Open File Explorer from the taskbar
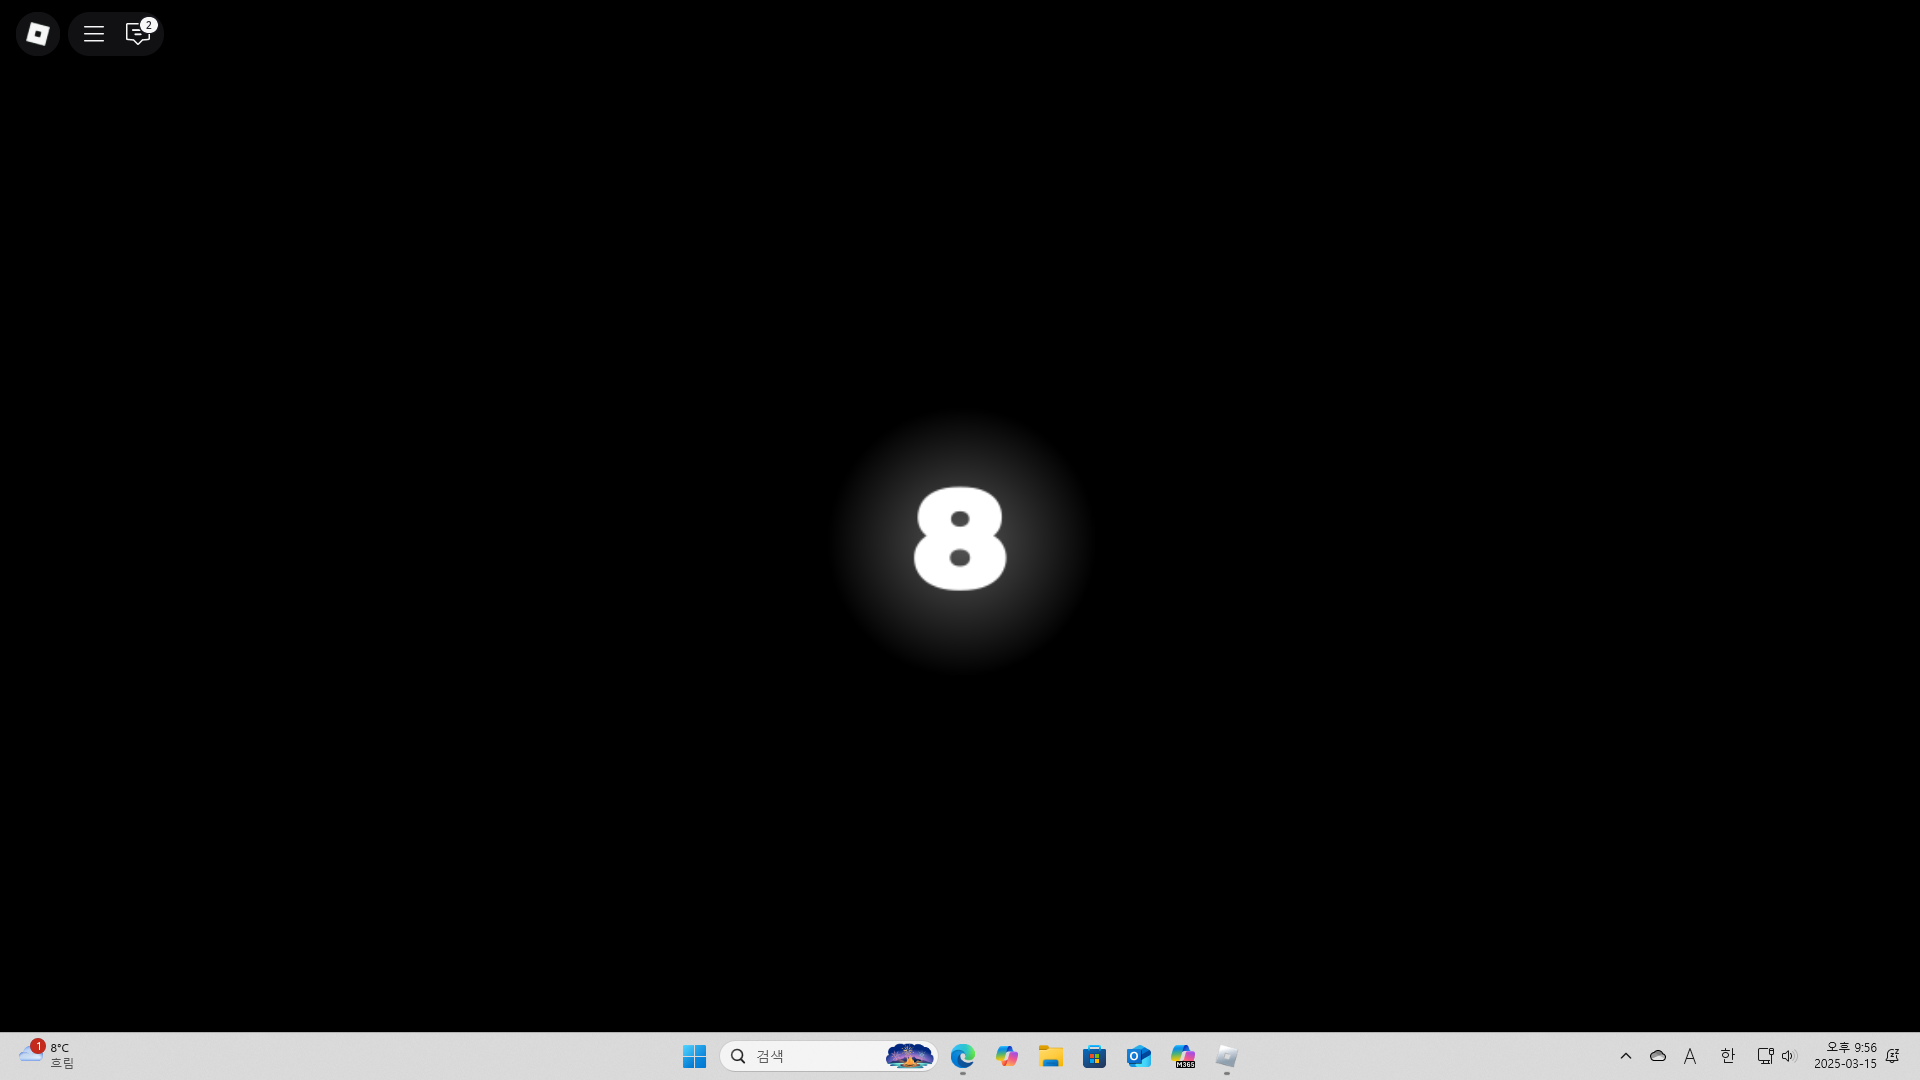This screenshot has width=1920, height=1080. pos(1050,1056)
